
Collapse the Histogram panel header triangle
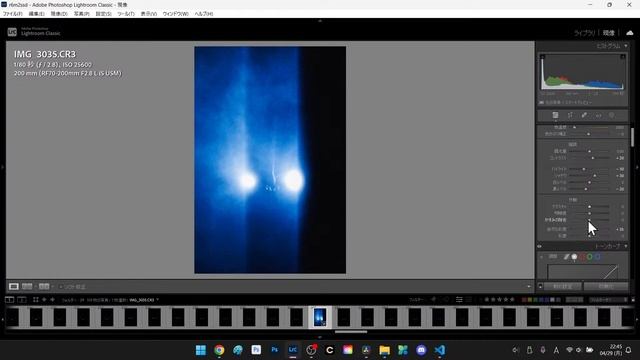[x=626, y=46]
